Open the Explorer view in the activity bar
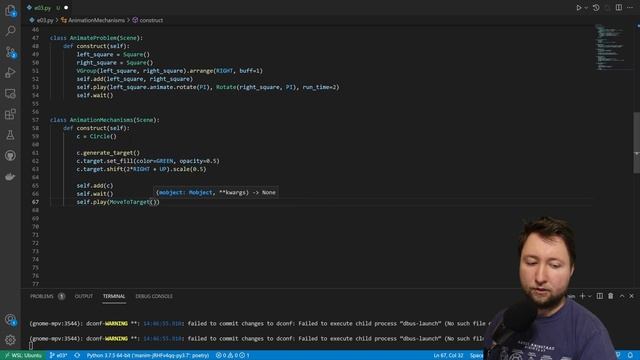The height and width of the screenshot is (360, 640). (x=10, y=11)
